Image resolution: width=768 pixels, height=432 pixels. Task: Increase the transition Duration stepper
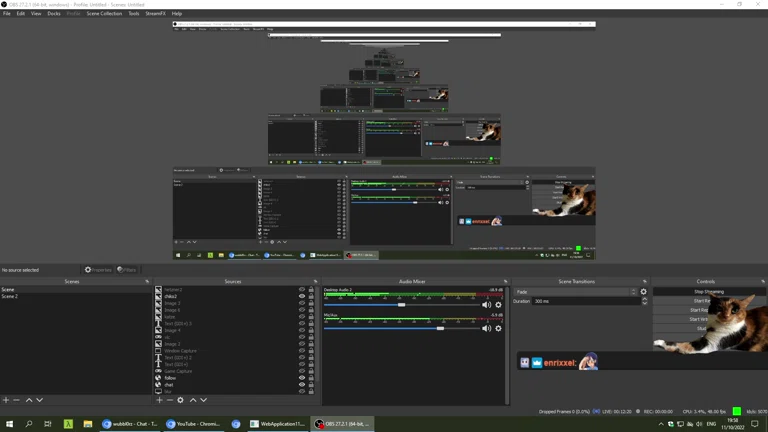[x=644, y=299]
